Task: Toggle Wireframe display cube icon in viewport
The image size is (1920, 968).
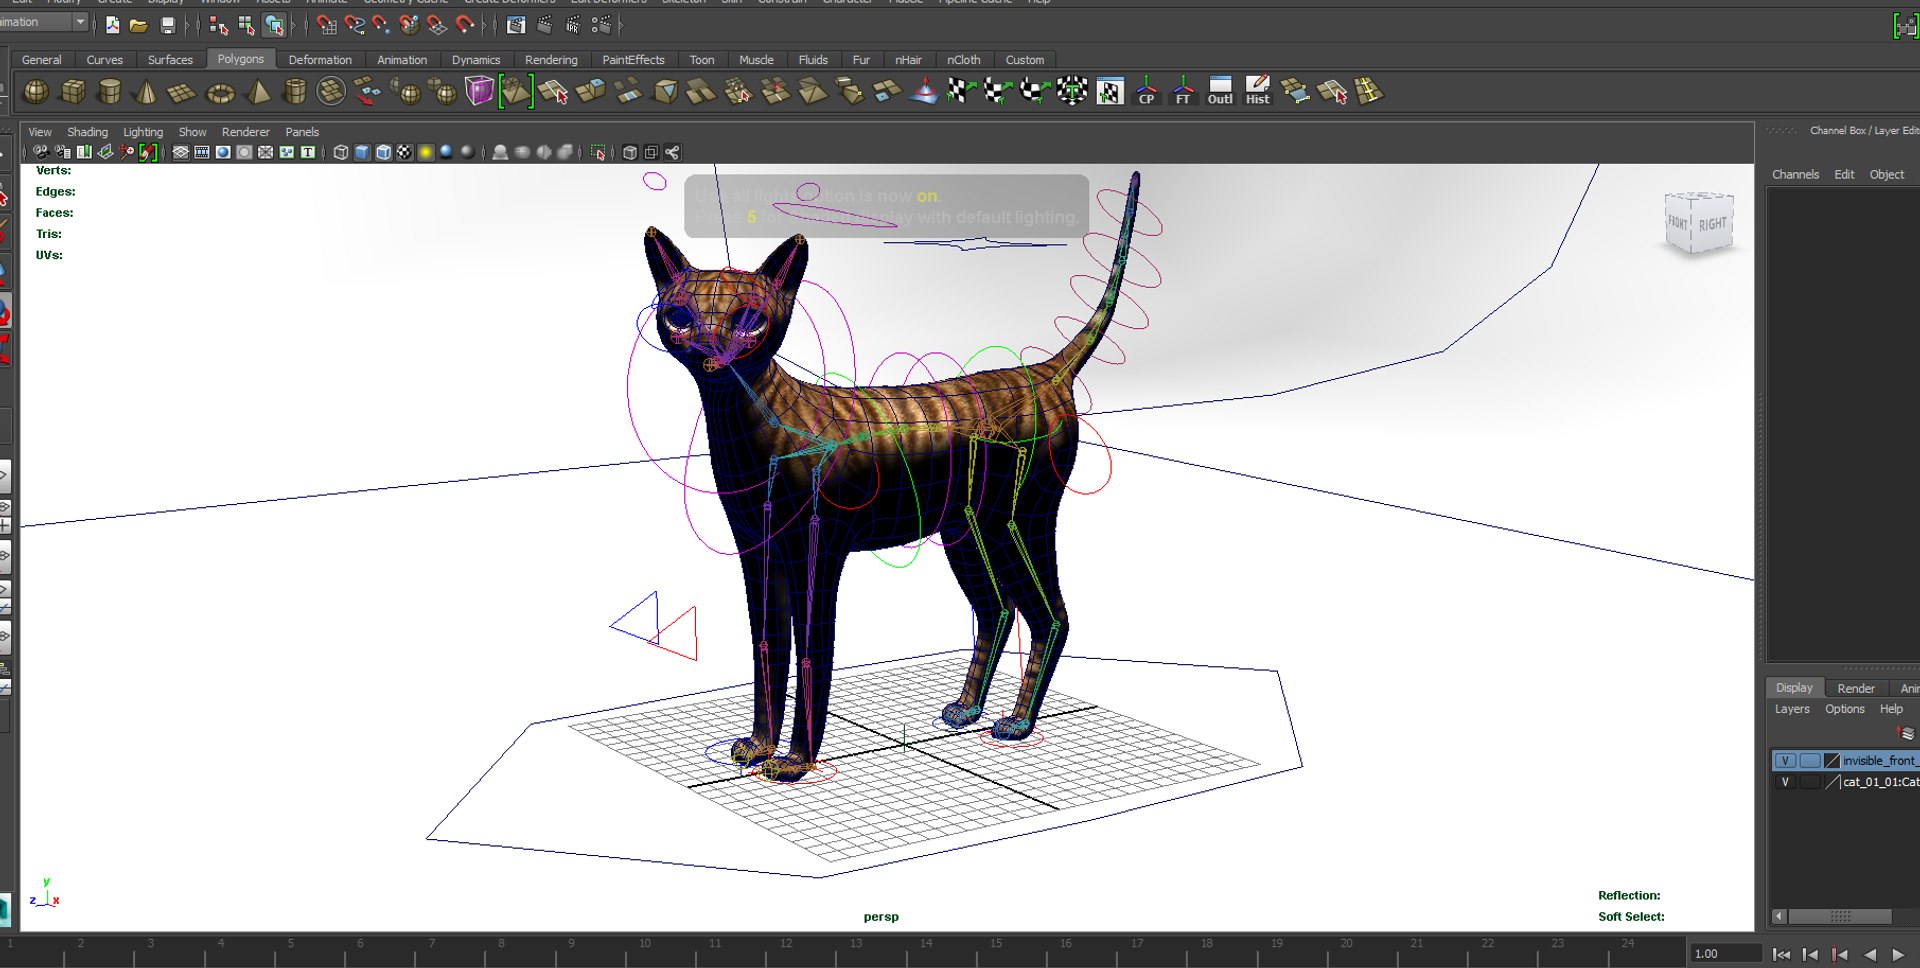Action: tap(341, 152)
